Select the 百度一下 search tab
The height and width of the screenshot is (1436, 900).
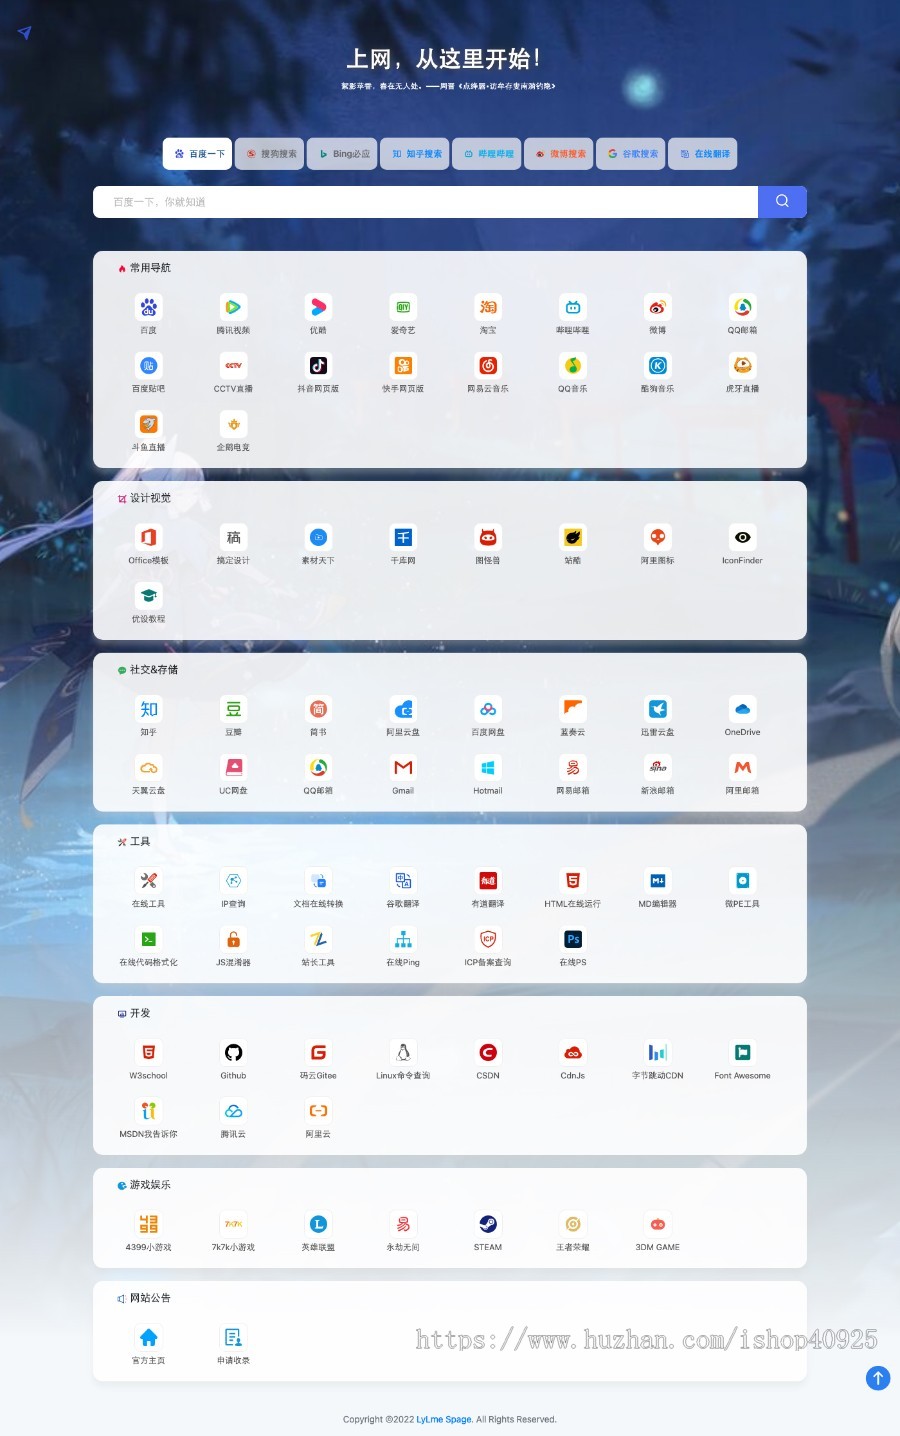(x=198, y=154)
